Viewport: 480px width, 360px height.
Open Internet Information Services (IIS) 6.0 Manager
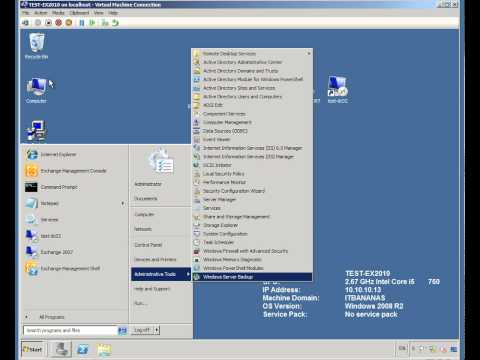252,148
